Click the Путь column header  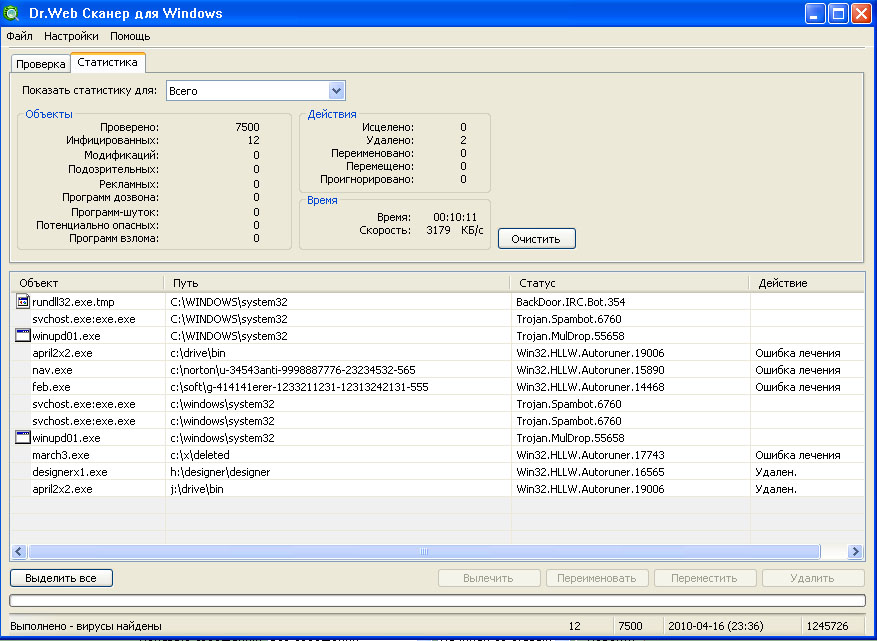coord(338,283)
